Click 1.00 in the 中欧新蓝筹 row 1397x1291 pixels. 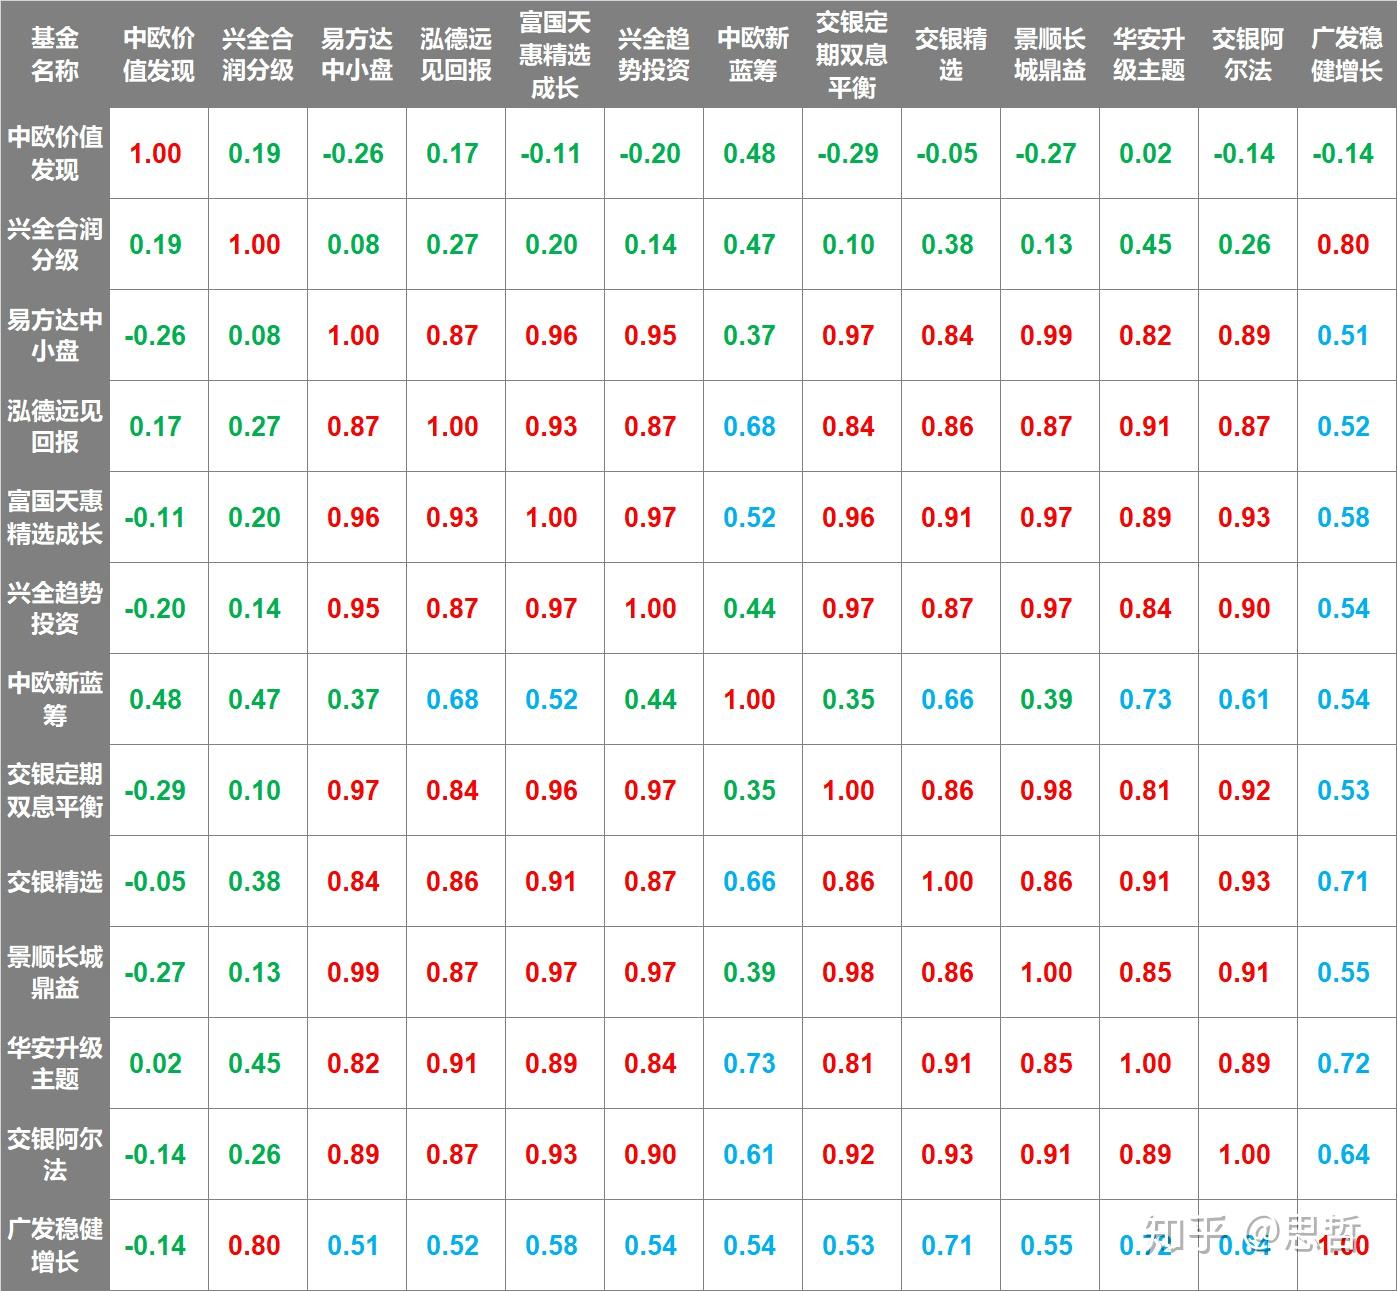pyautogui.click(x=749, y=700)
